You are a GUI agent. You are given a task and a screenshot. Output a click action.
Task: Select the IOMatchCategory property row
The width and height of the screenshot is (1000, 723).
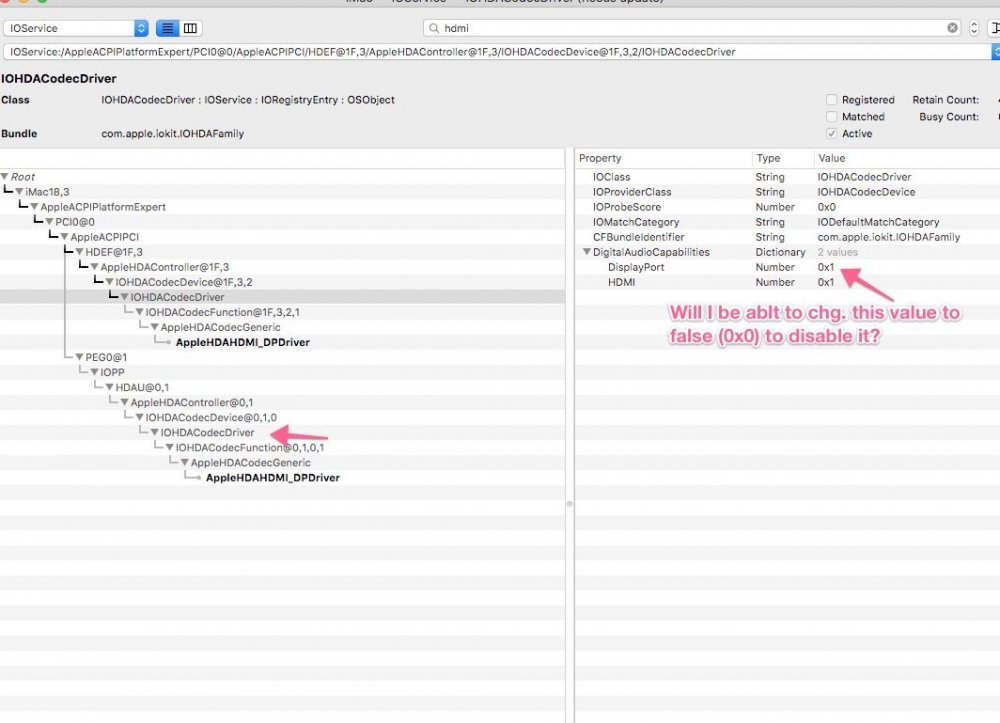pos(788,222)
